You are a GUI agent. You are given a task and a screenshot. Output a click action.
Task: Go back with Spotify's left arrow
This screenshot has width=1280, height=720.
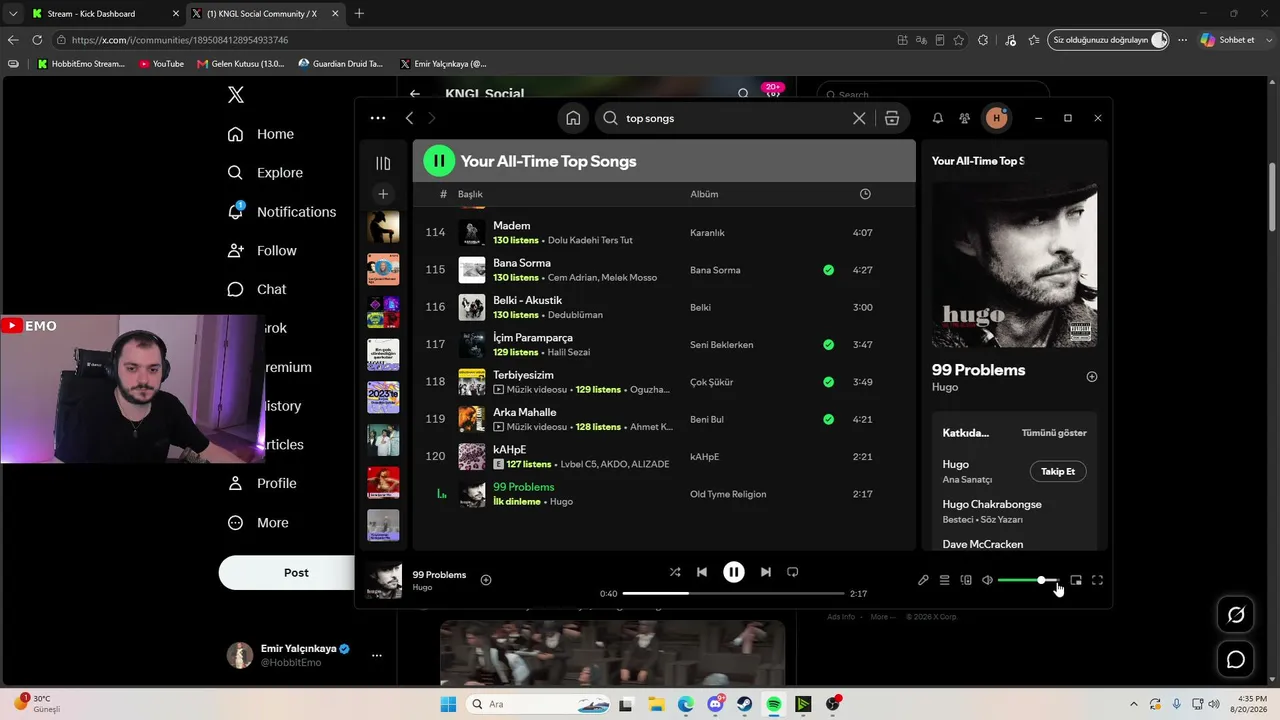pos(409,118)
